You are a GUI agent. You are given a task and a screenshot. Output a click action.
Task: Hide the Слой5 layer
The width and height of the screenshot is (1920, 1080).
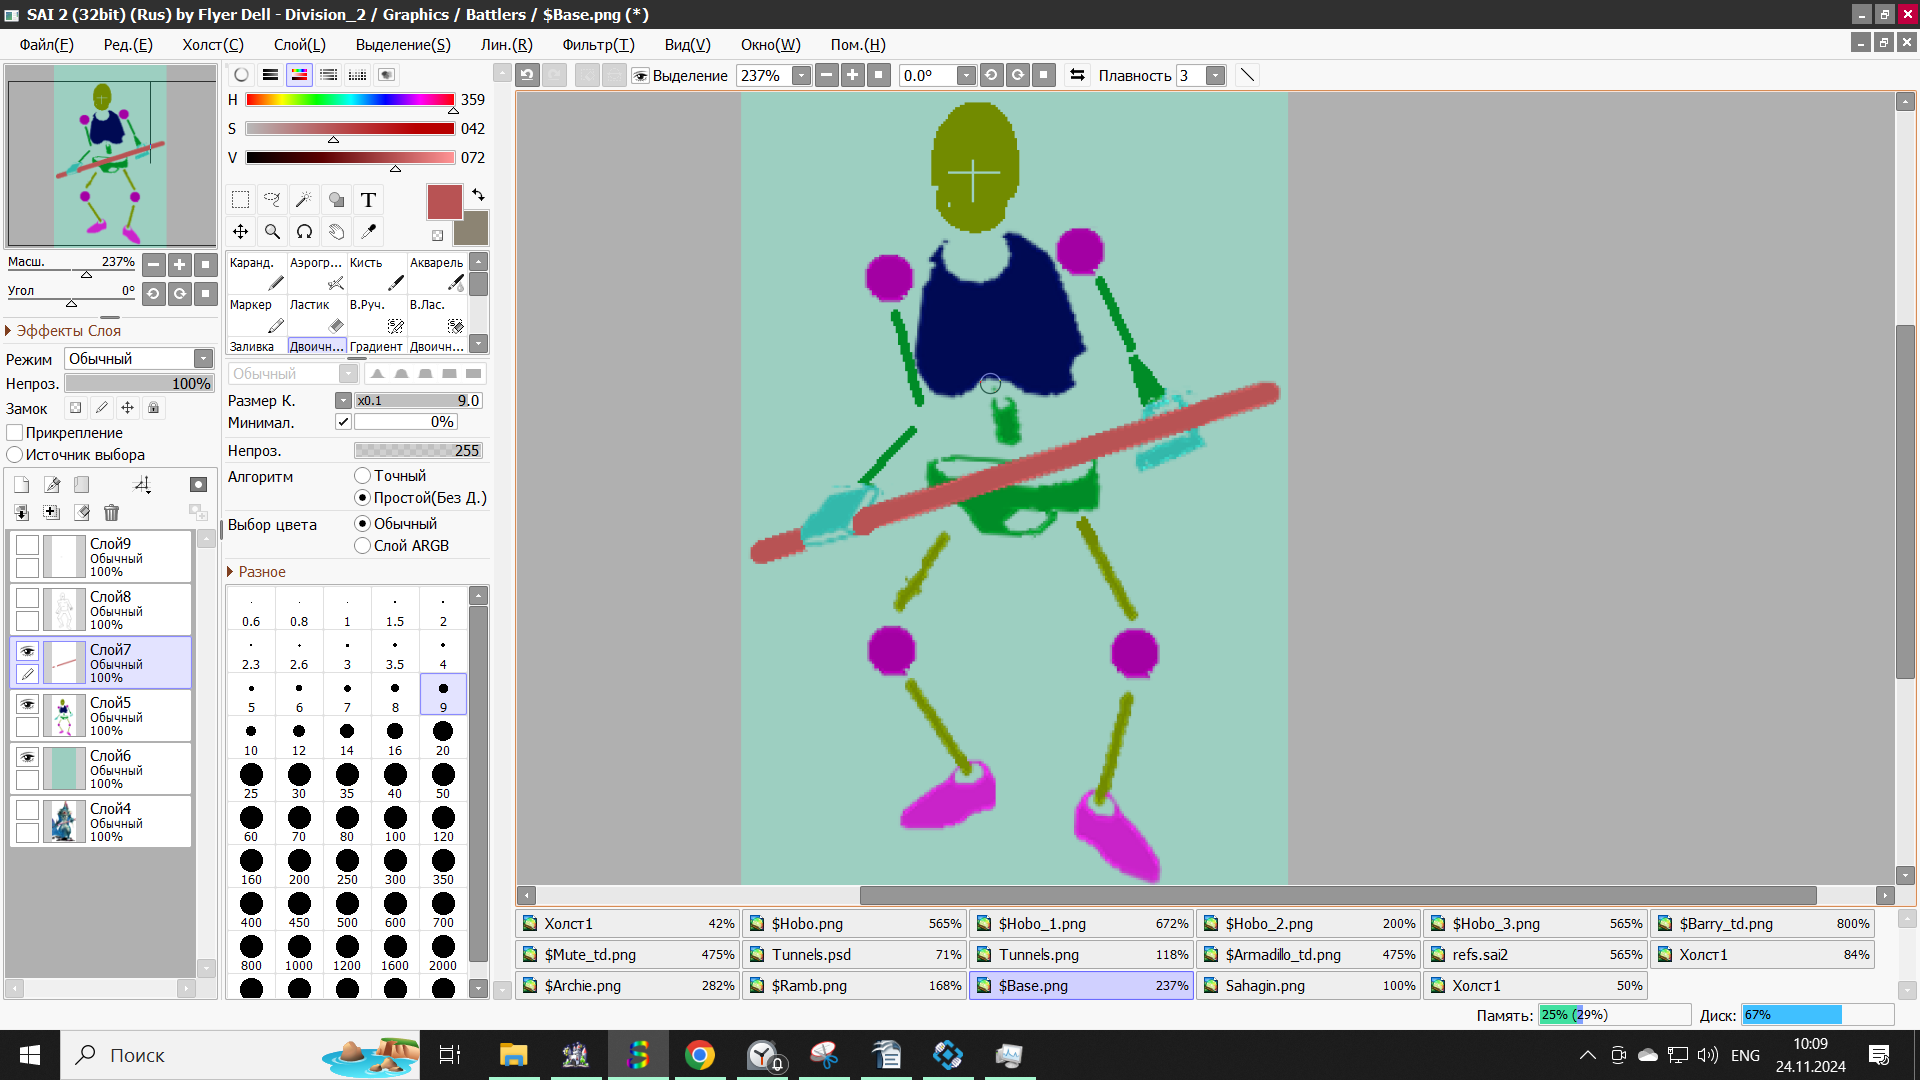(27, 704)
